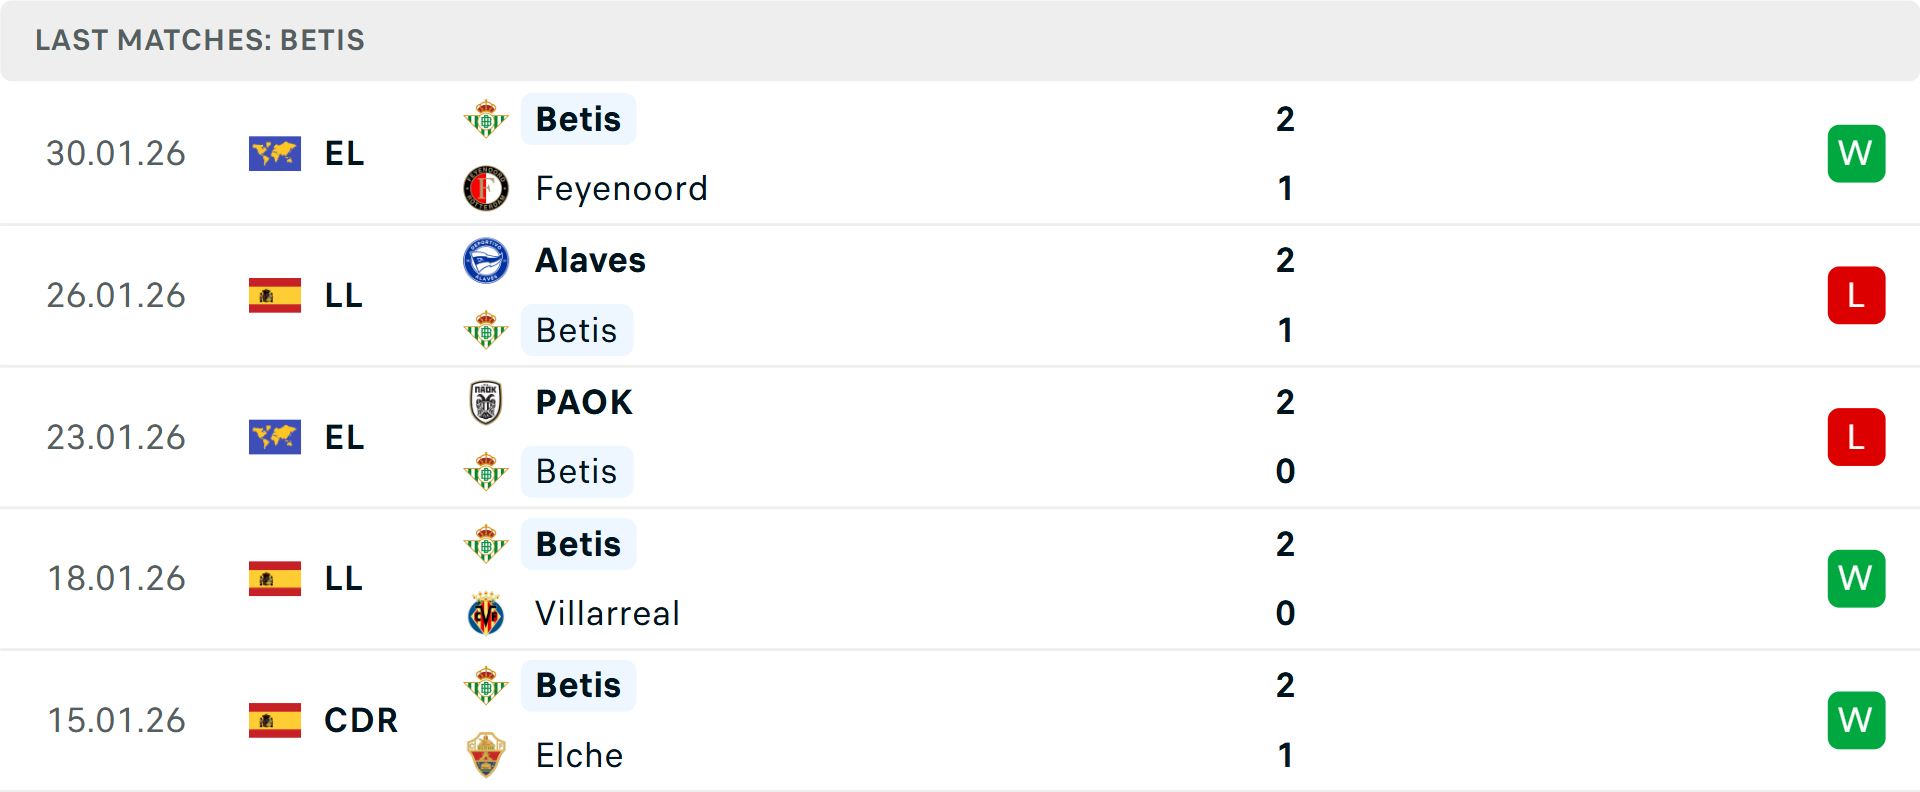1920x792 pixels.
Task: Click Europa League flag icon on 30.01.26
Action: click(275, 154)
